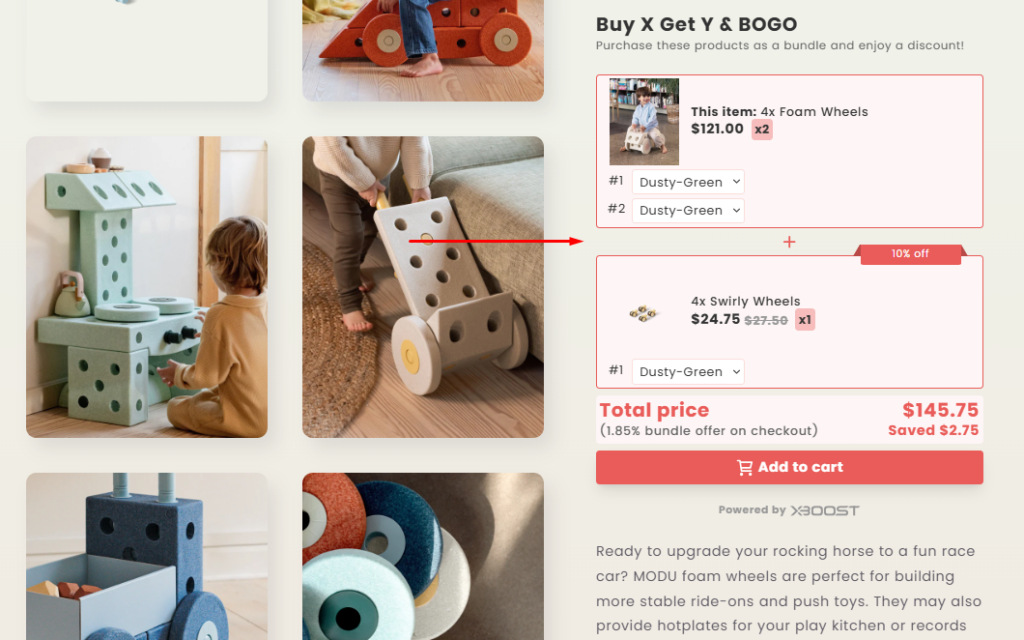Click the cart icon on Add to cart
The height and width of the screenshot is (640, 1024).
click(x=745, y=468)
